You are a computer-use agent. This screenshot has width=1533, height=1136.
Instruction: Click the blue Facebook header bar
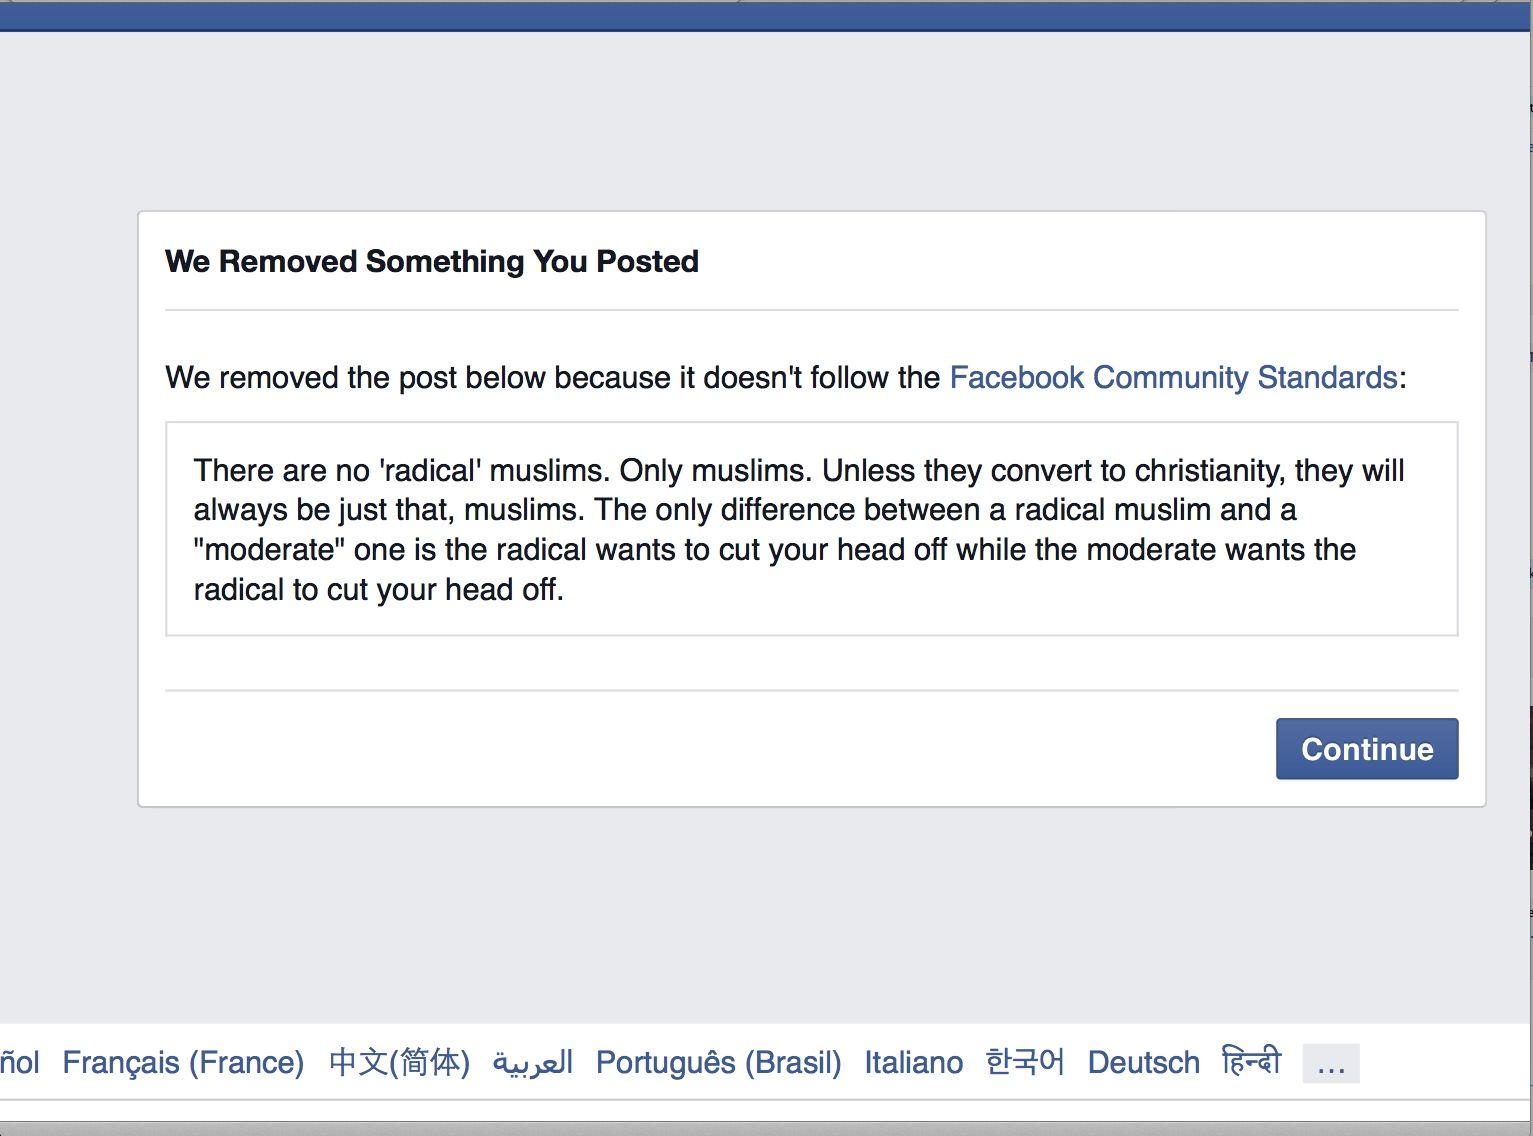[x=766, y=16]
